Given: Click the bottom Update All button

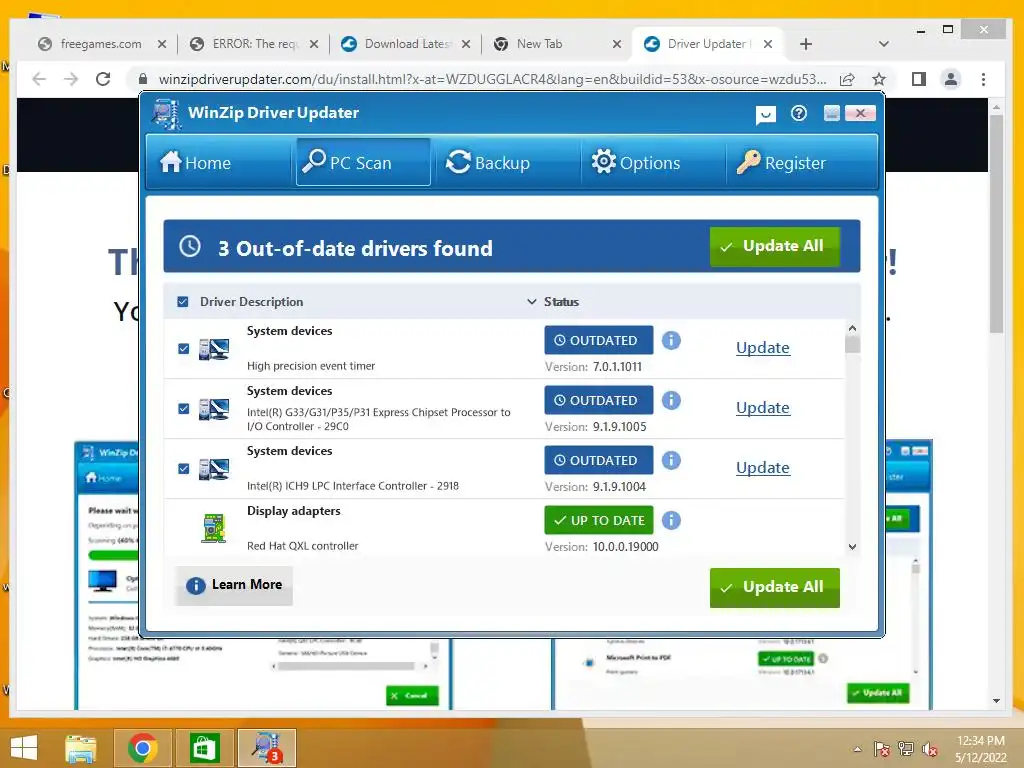Looking at the screenshot, I should 775,587.
